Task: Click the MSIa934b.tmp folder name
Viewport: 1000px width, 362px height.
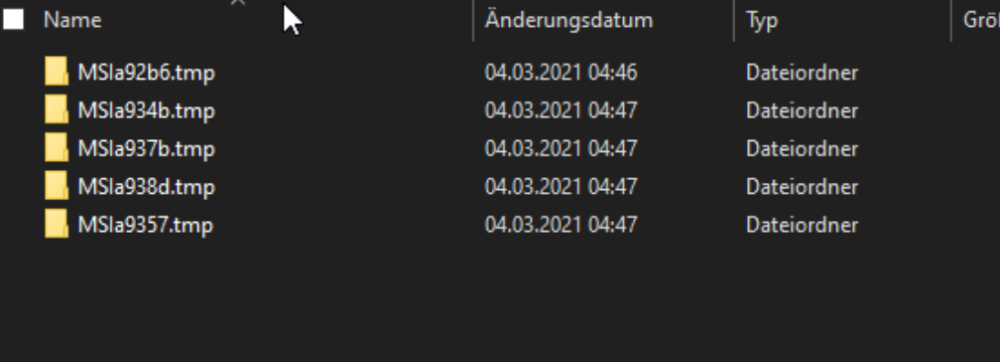Action: click(146, 111)
